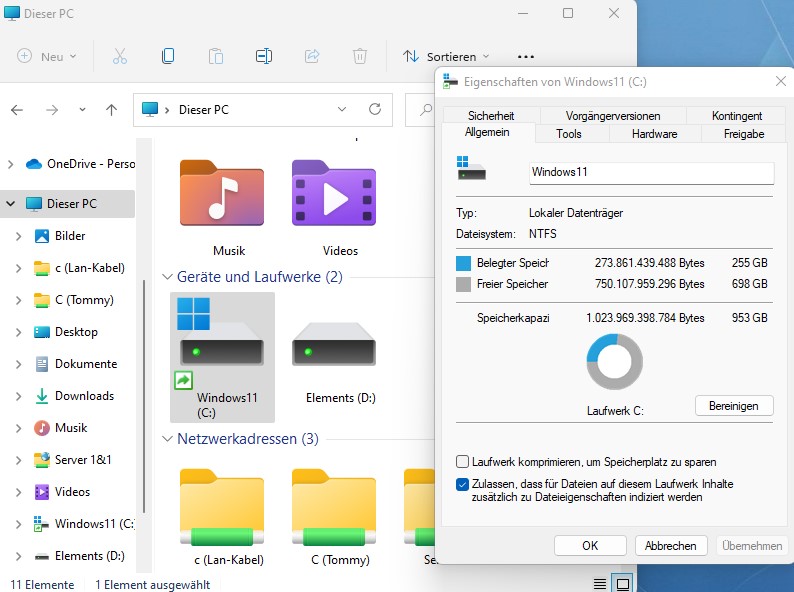Open the Sicherheit tab
This screenshot has width=794, height=592.
(491, 116)
